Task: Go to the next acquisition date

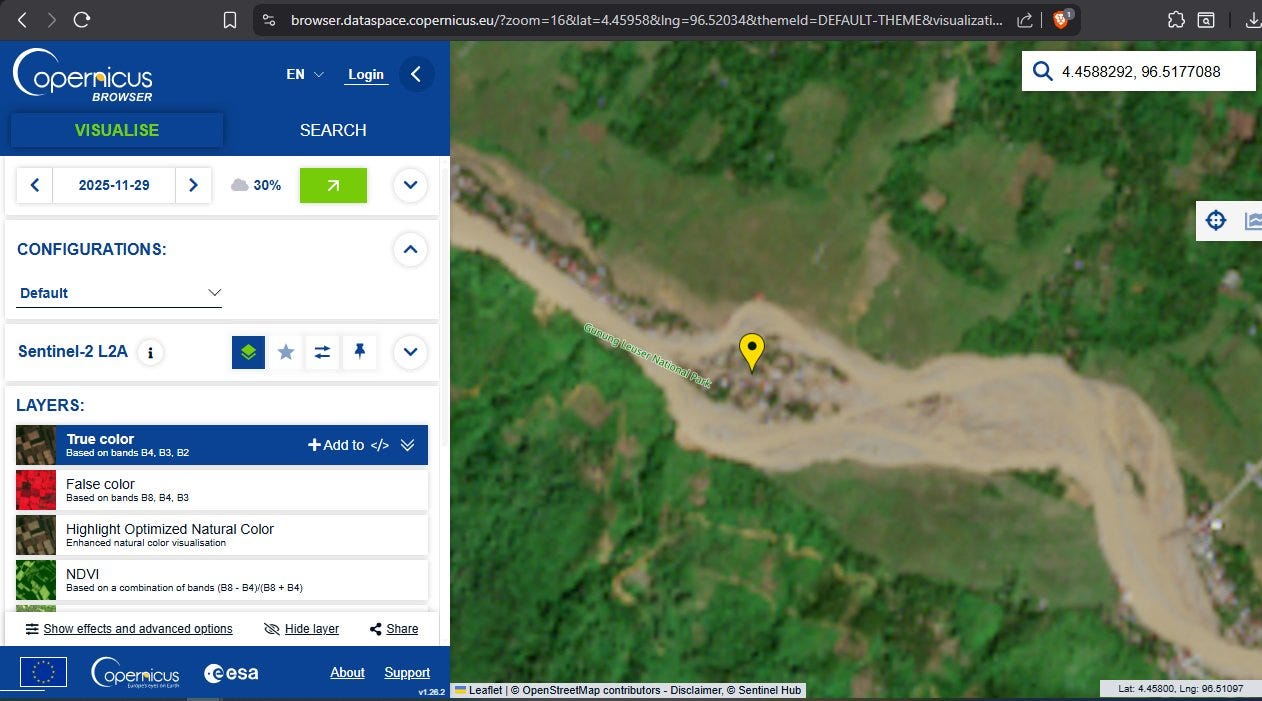Action: click(193, 185)
